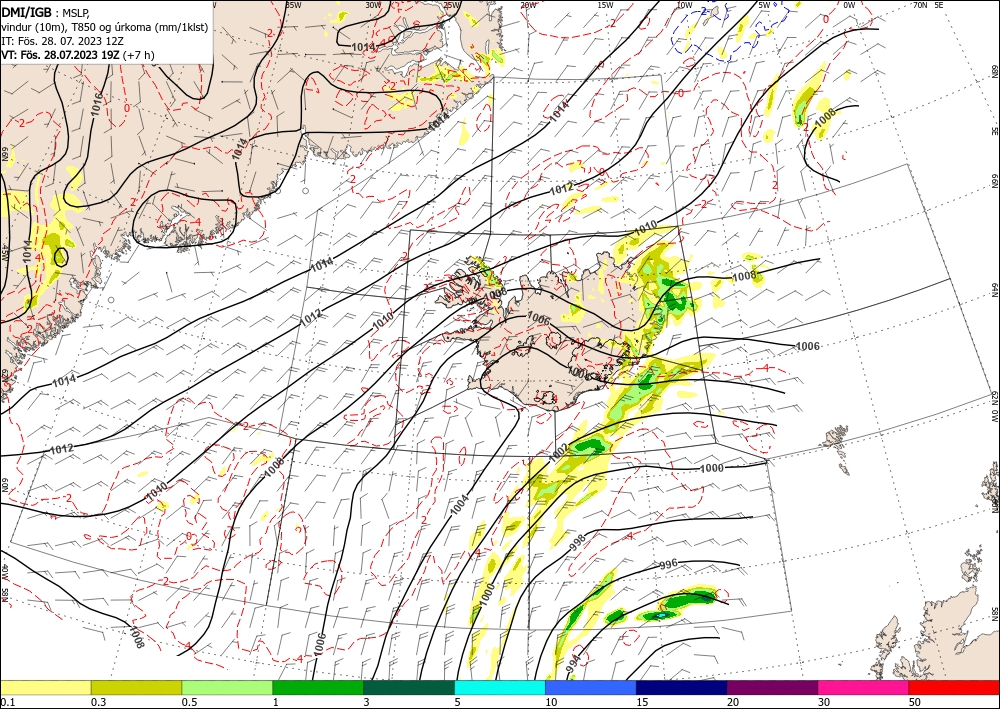Click the '994' isobar label

[573, 664]
